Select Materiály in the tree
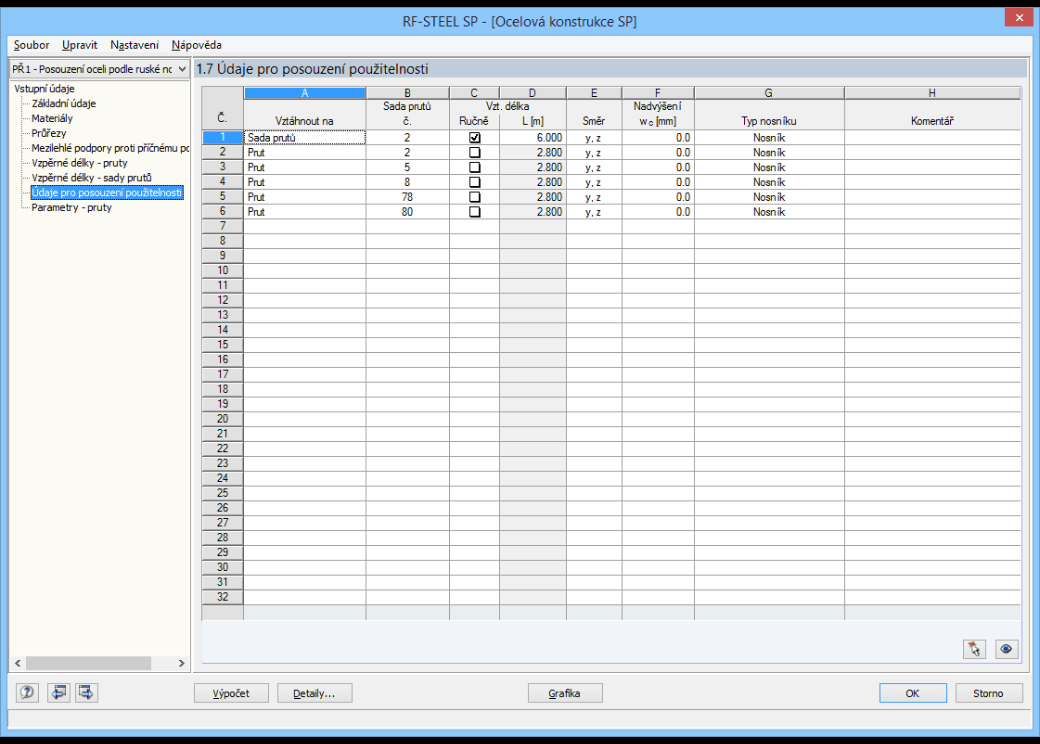 pos(52,118)
